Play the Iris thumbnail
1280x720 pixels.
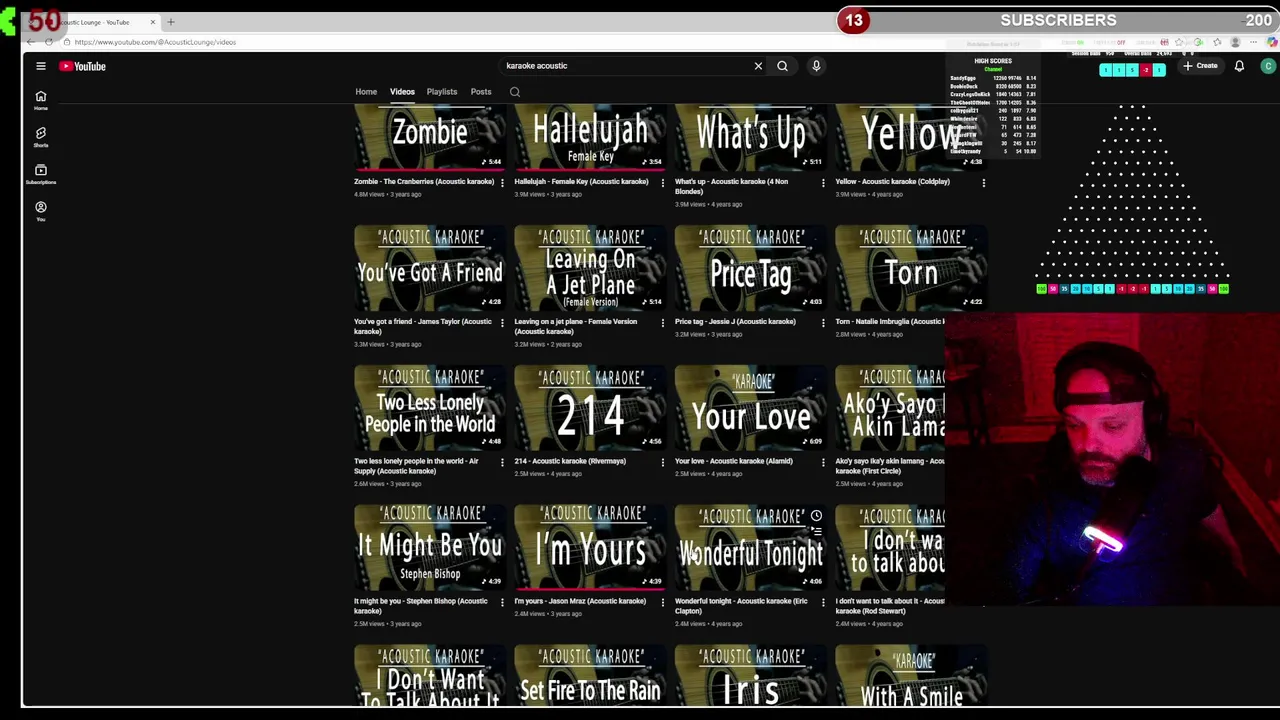pyautogui.click(x=751, y=676)
